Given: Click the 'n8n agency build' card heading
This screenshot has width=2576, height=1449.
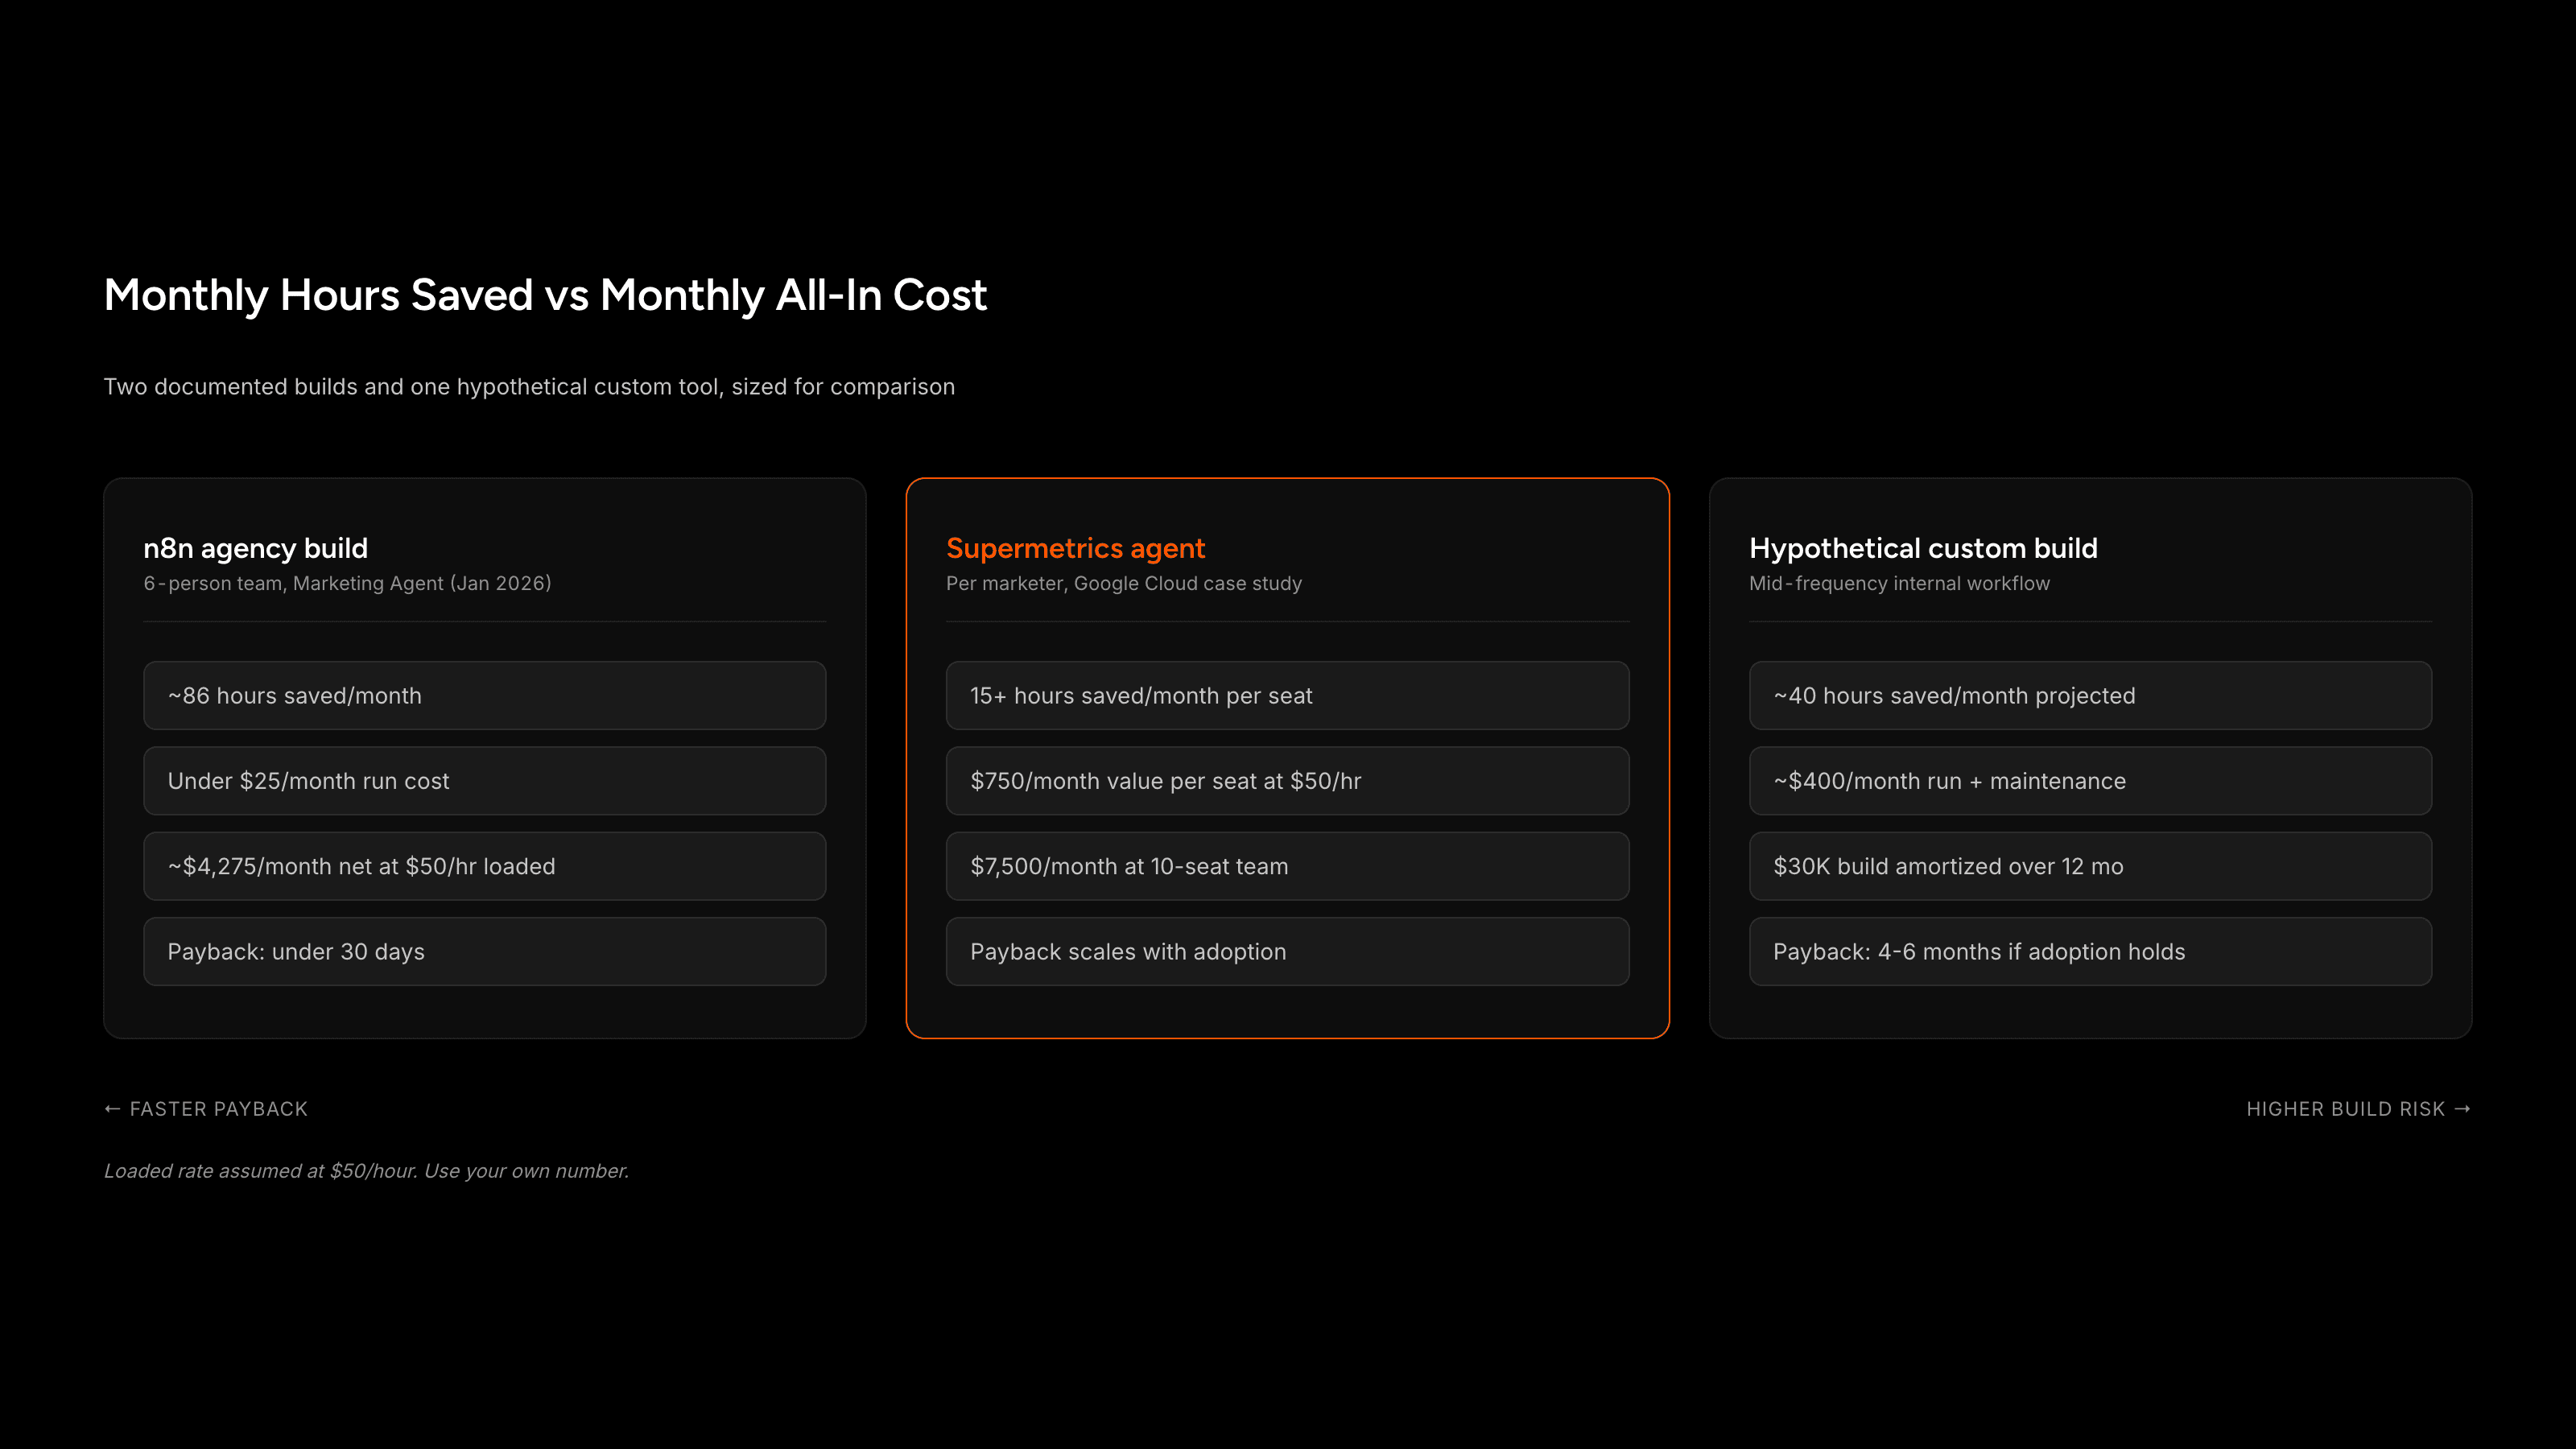Looking at the screenshot, I should tap(256, 548).
